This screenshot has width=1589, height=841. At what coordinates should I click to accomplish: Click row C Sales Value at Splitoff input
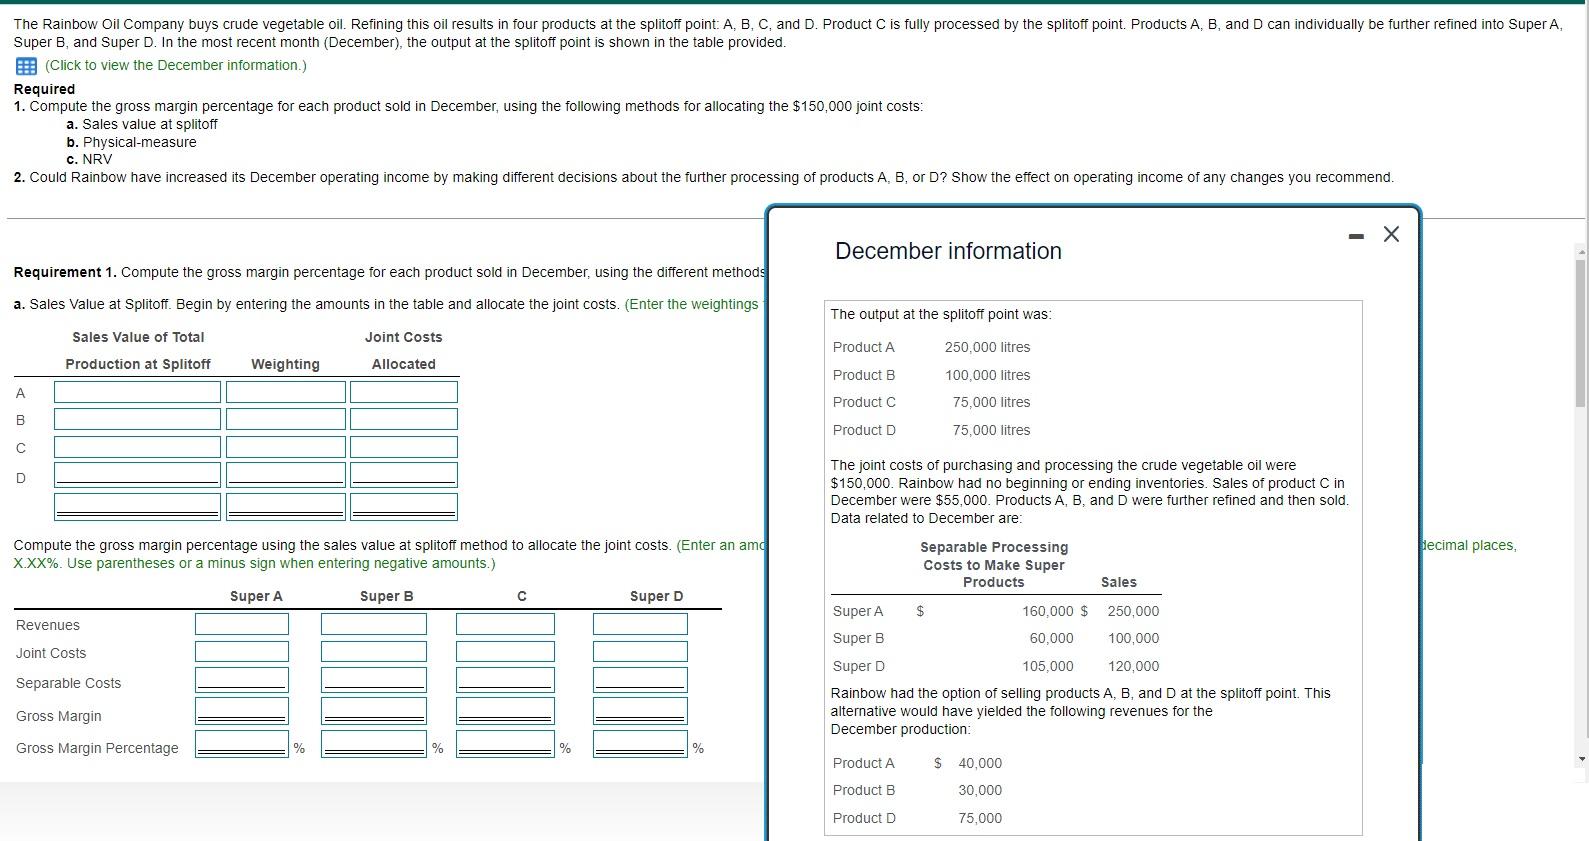coord(138,447)
